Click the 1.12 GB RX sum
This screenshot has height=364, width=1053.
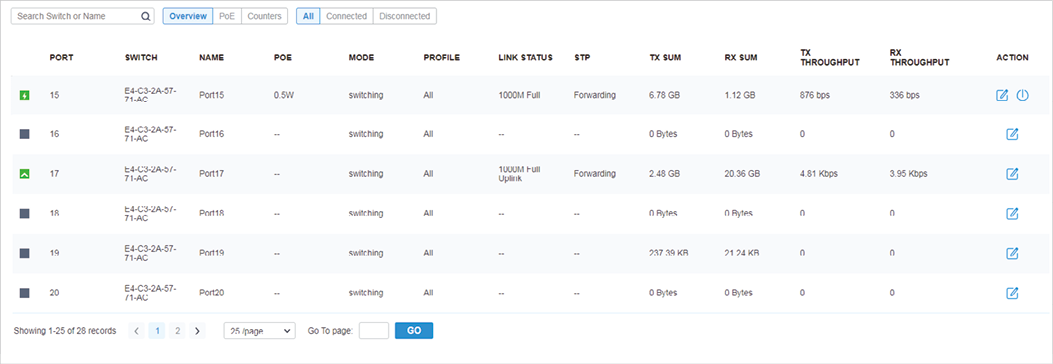(740, 95)
